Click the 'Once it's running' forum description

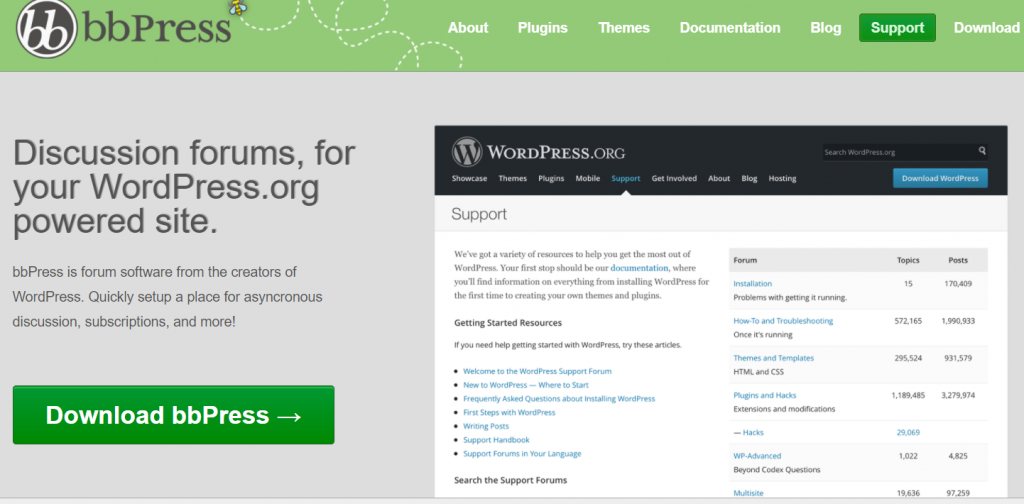pos(763,334)
